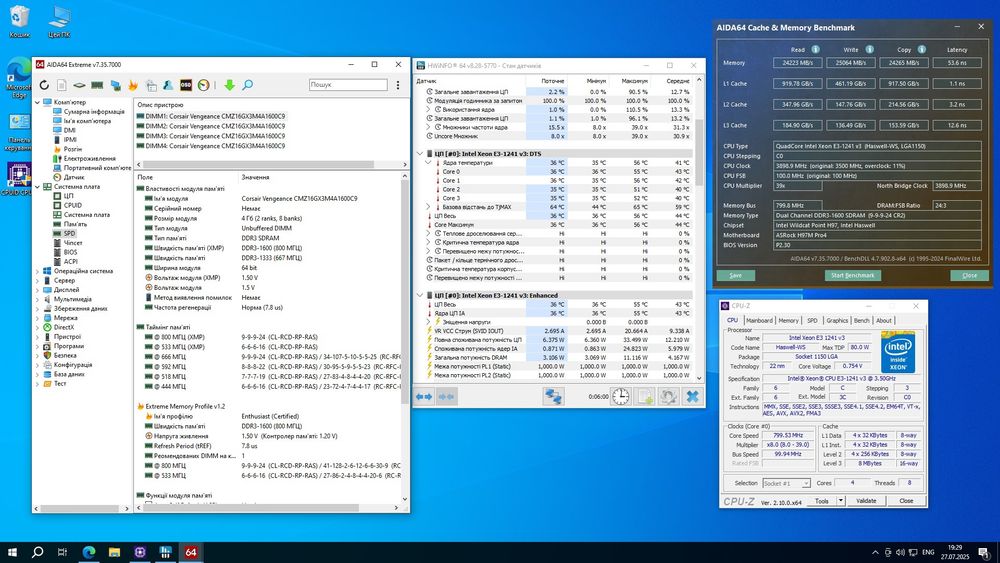The height and width of the screenshot is (563, 1000).
Task: Collapse HWiNFO Xeon E3-1241 v3 DTS group
Action: [420, 154]
